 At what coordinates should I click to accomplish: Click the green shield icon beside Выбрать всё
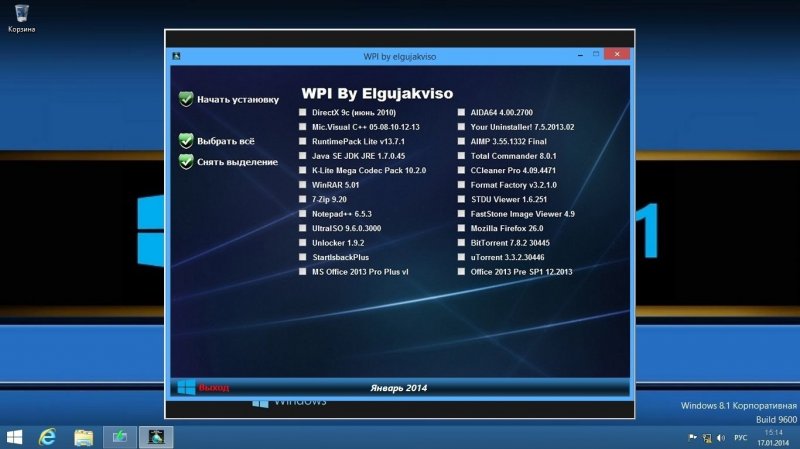point(186,141)
